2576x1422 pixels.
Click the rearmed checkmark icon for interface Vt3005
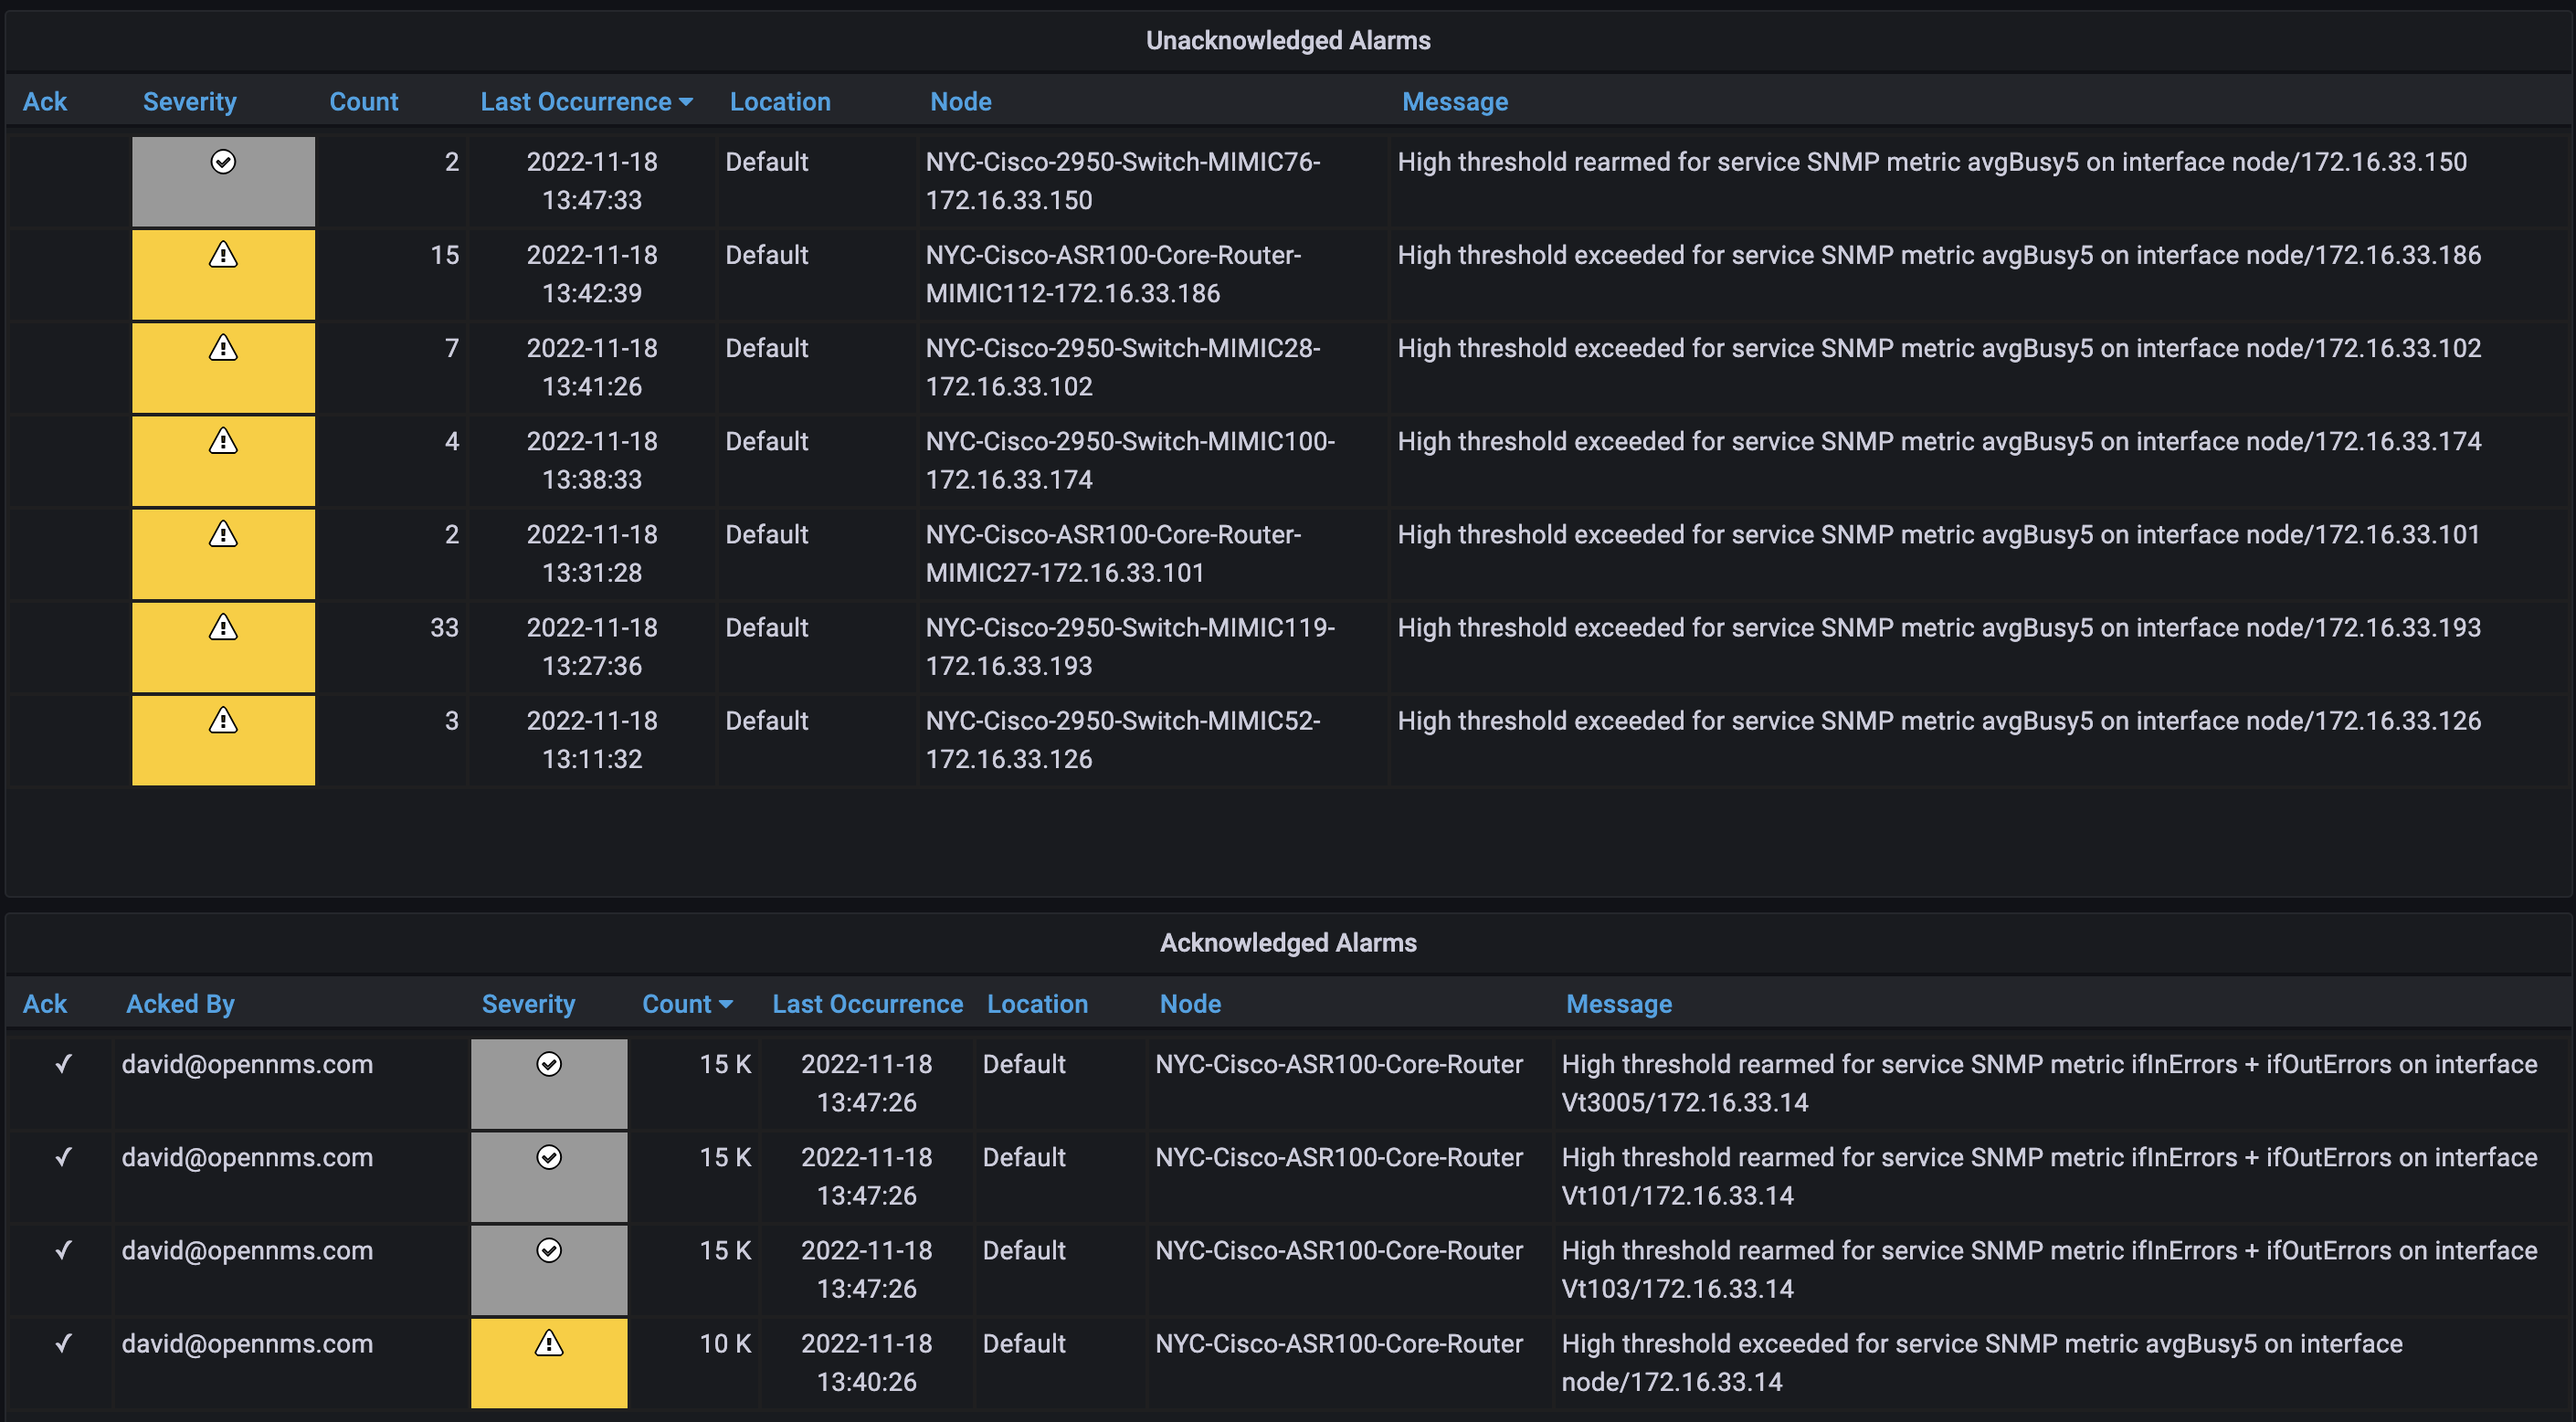[549, 1064]
